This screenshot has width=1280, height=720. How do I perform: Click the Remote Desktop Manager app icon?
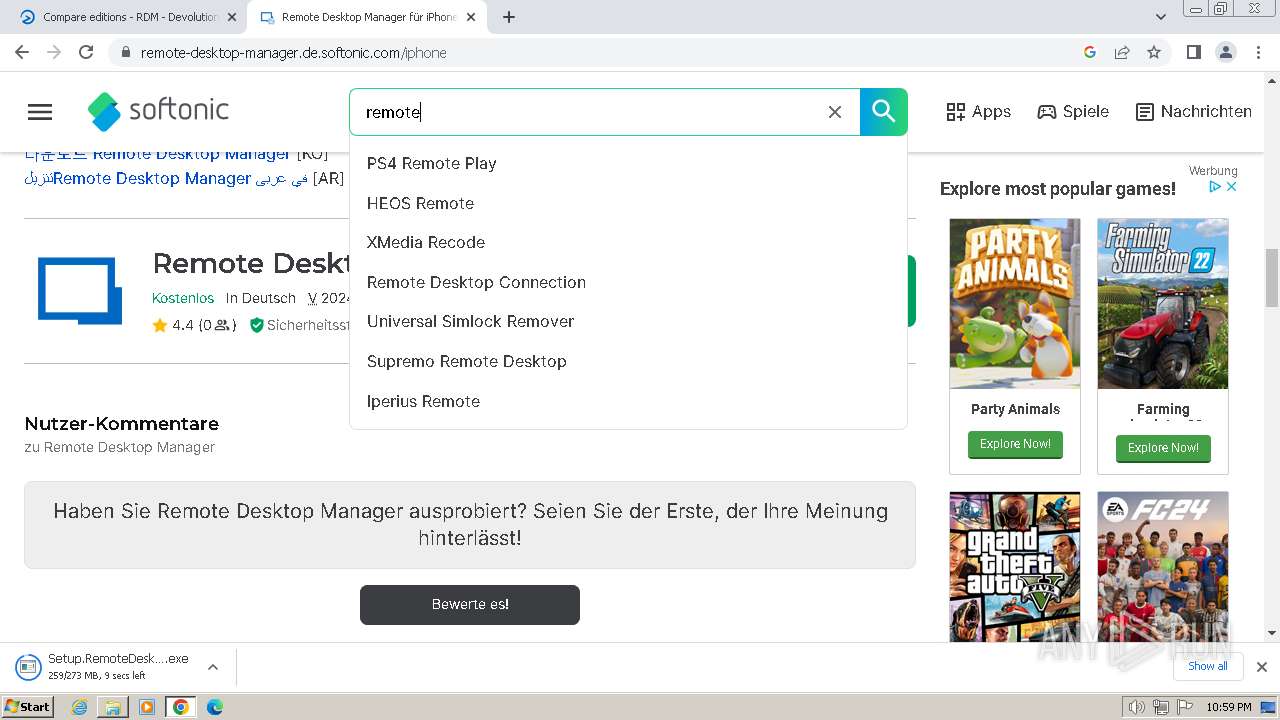point(80,290)
